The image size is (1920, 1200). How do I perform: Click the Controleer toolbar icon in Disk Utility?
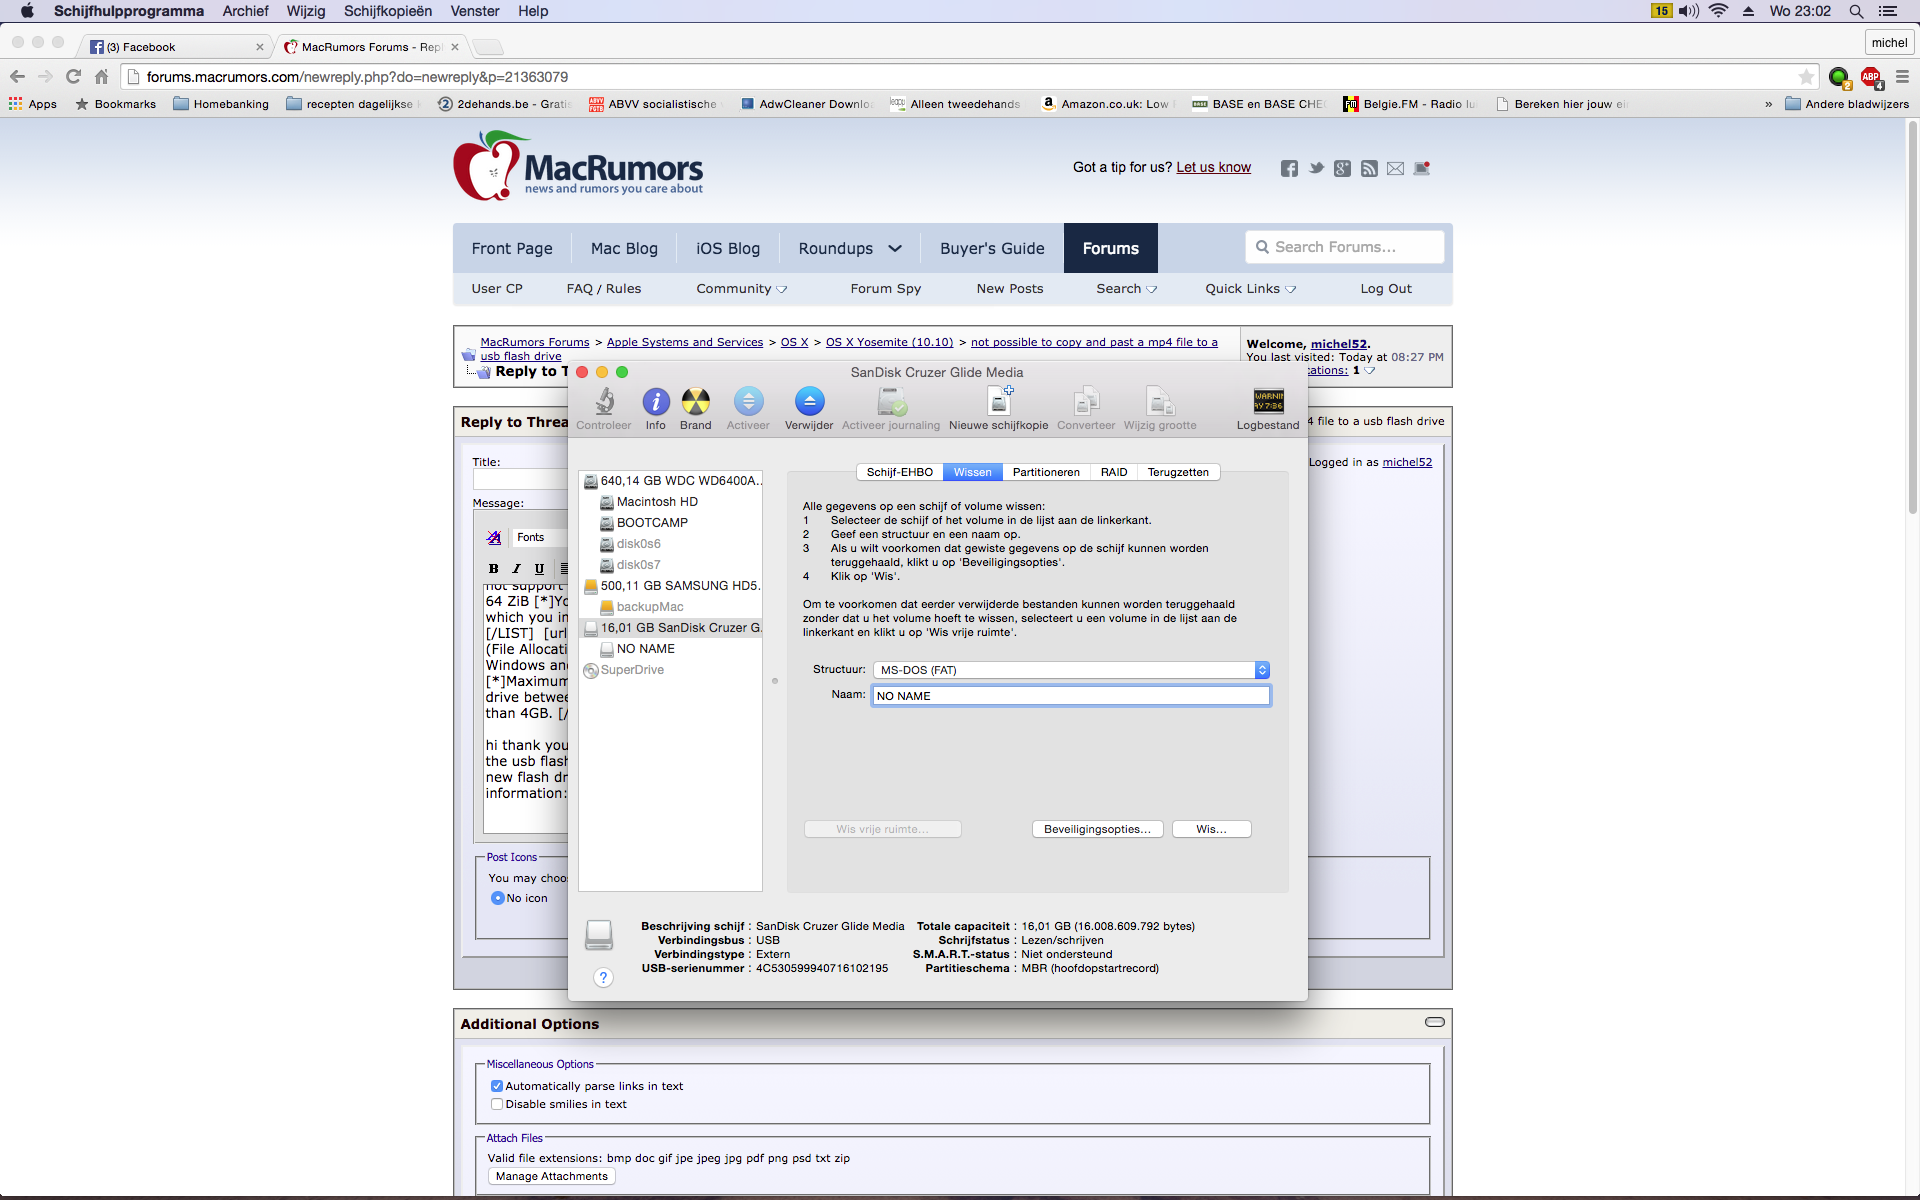pos(604,402)
